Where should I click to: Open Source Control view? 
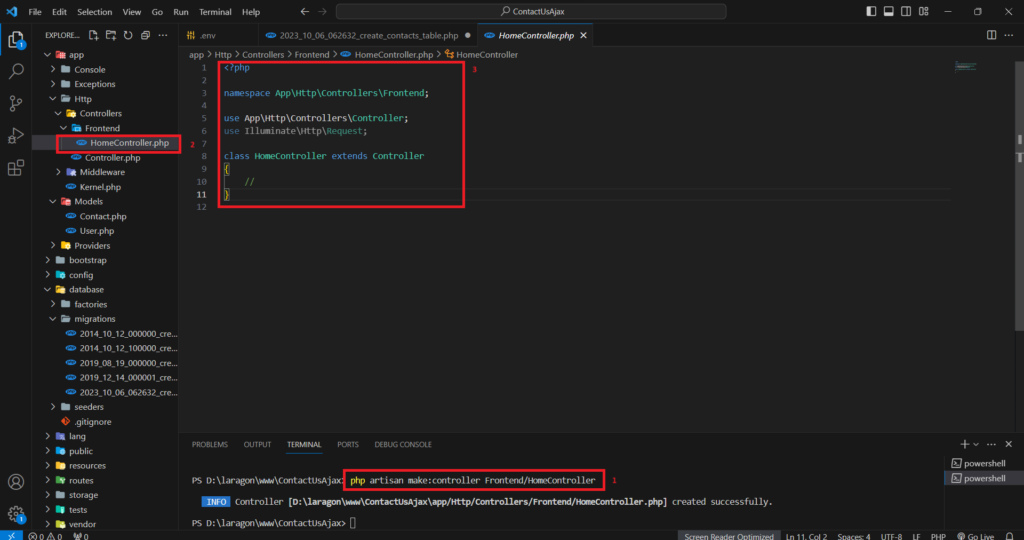16,103
